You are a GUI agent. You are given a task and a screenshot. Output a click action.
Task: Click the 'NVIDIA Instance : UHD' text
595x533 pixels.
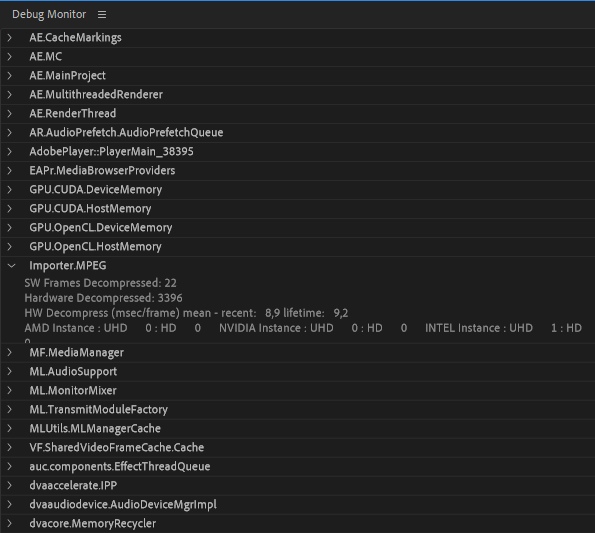click(x=276, y=328)
